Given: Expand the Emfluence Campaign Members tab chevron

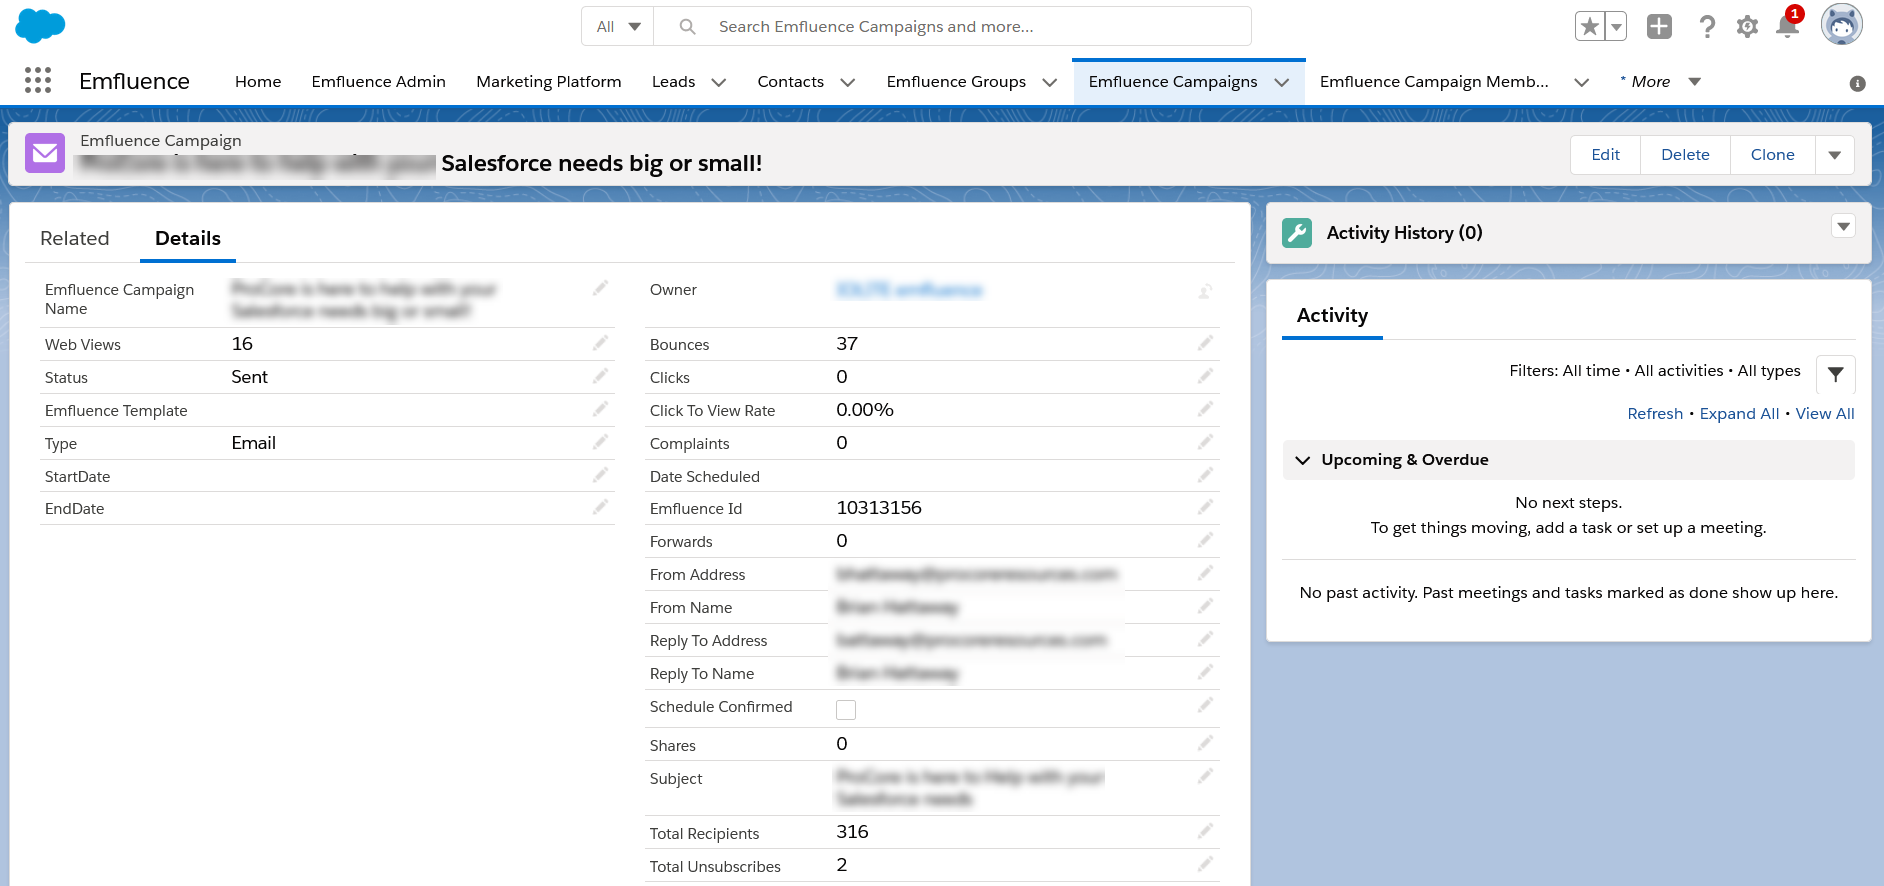Looking at the screenshot, I should pyautogui.click(x=1581, y=82).
